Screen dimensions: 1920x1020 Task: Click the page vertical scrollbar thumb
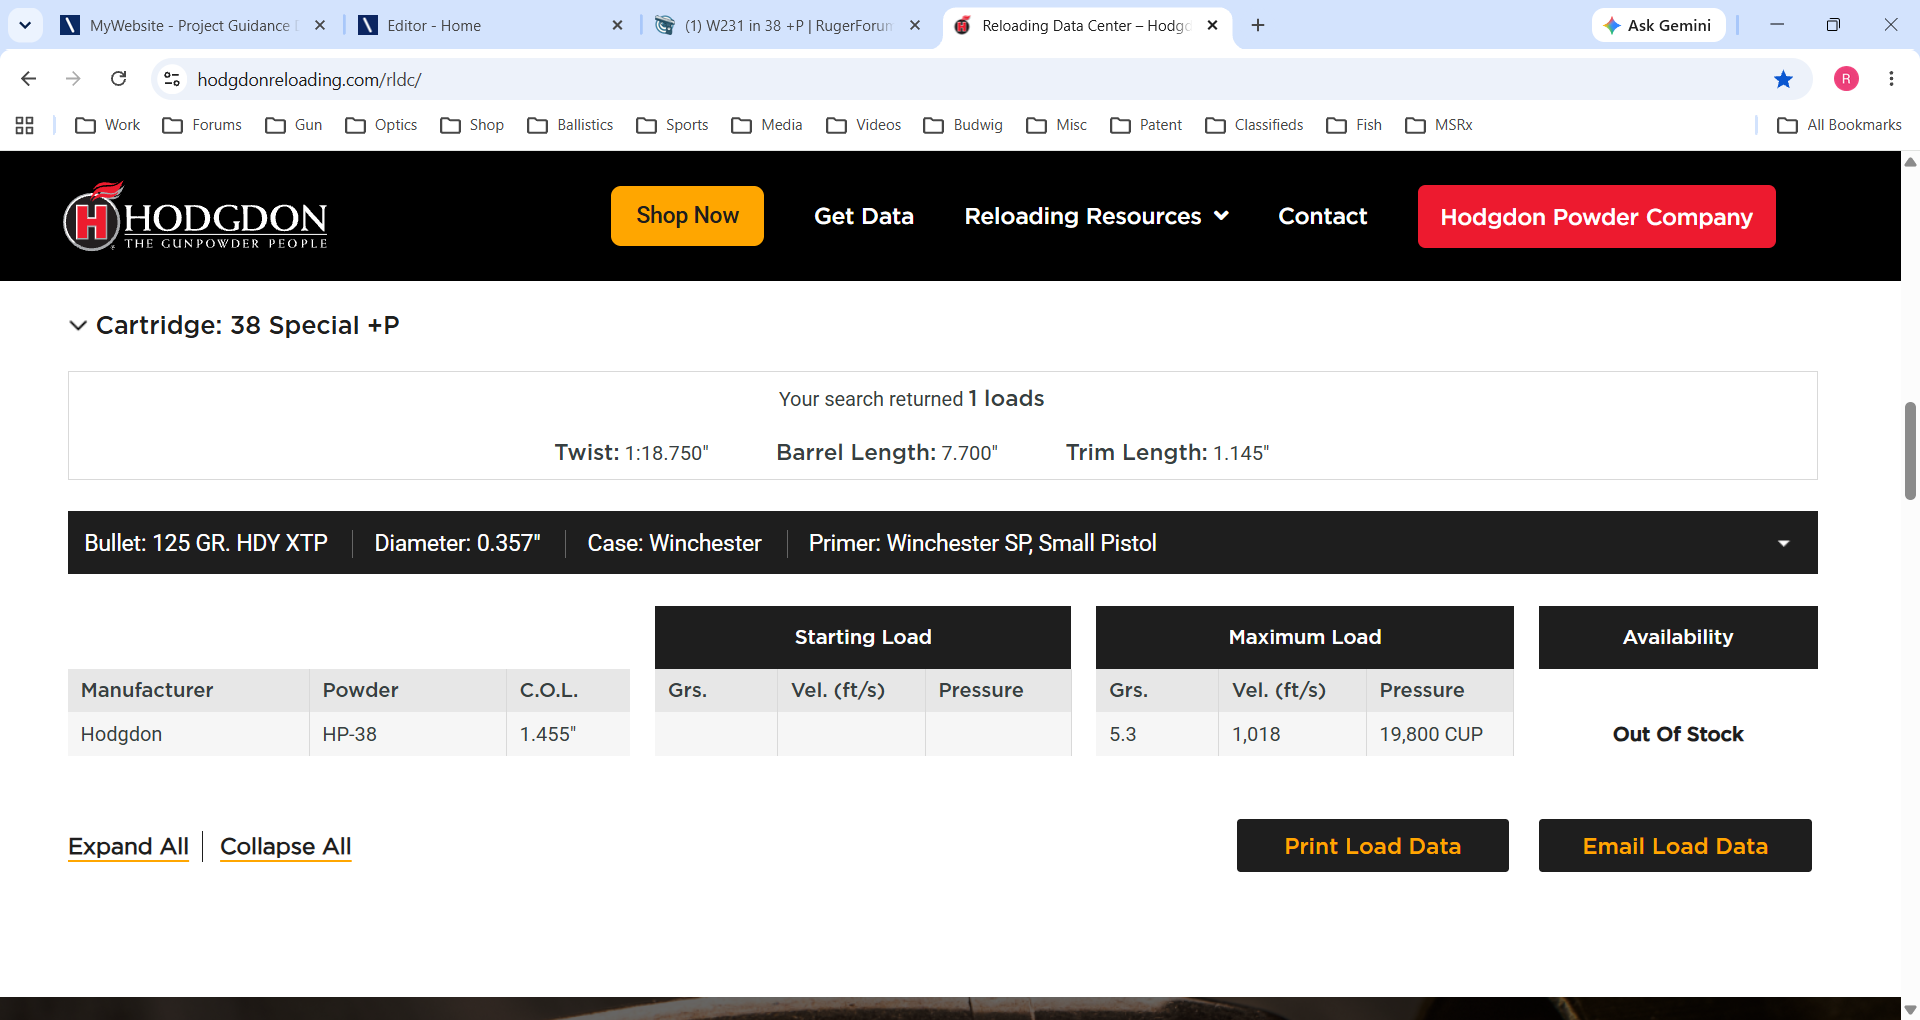click(x=1910, y=450)
